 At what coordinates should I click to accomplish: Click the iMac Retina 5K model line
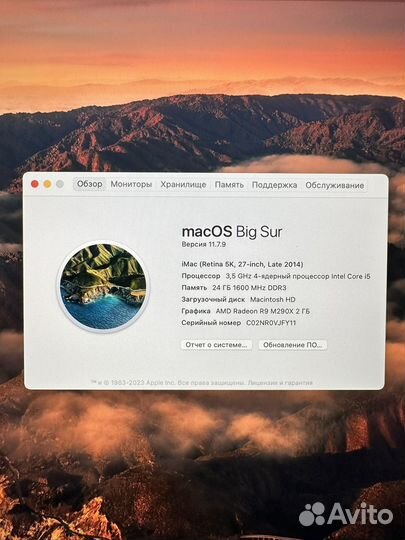pyautogui.click(x=242, y=264)
